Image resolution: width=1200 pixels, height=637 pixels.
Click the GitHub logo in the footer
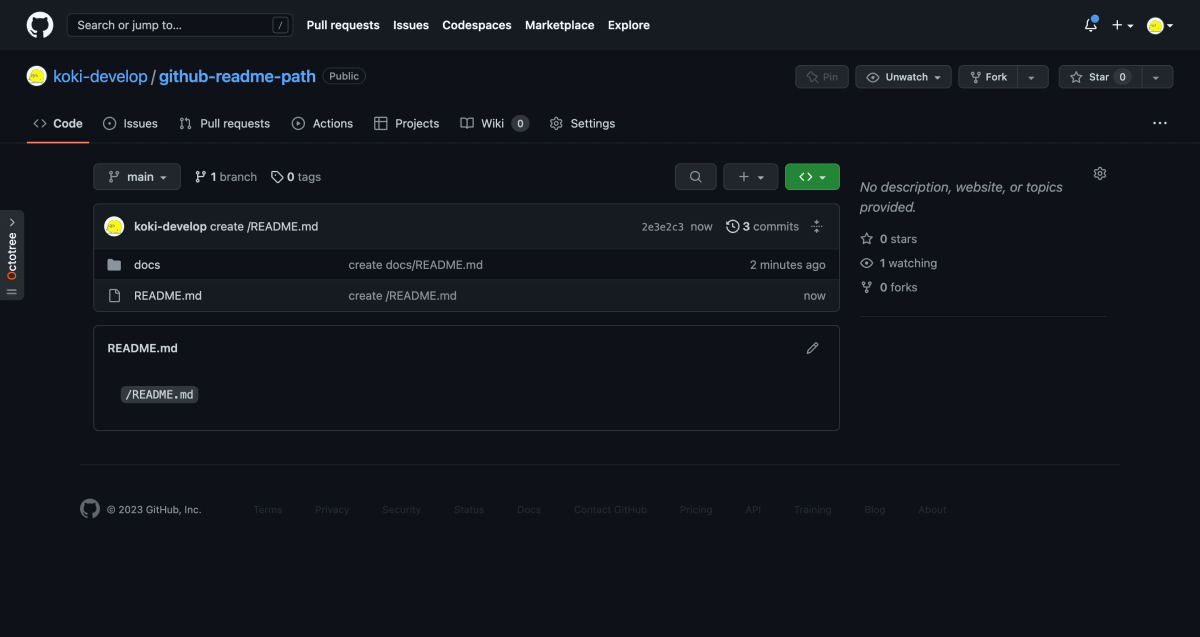[x=90, y=509]
